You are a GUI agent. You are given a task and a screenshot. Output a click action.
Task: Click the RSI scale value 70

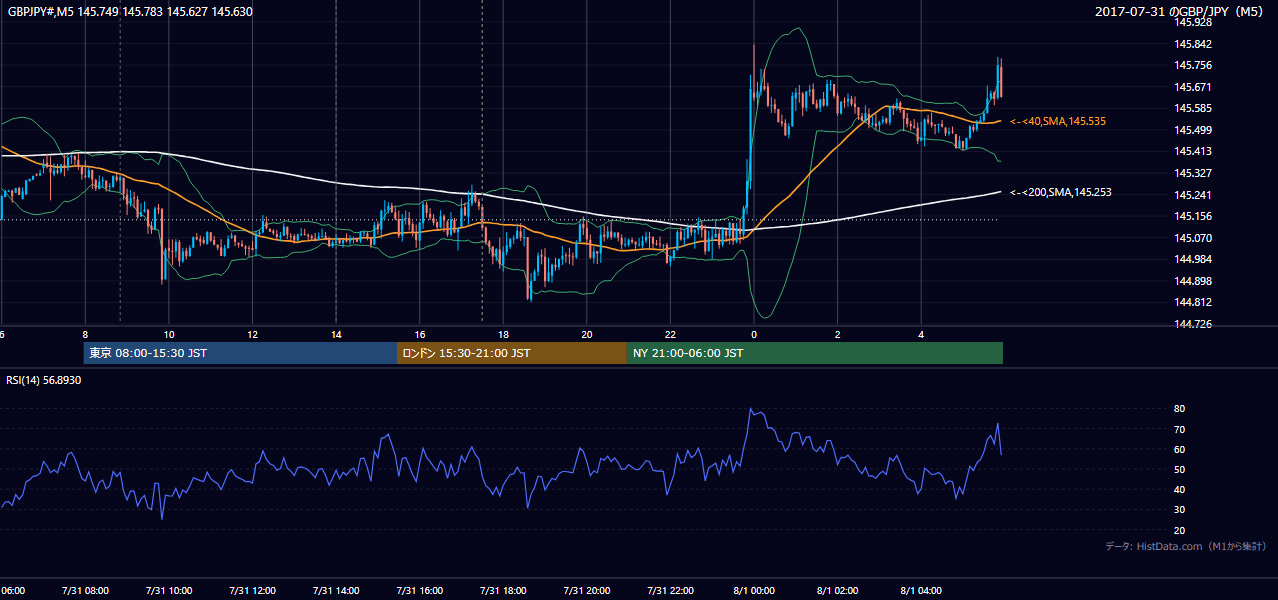[1179, 429]
